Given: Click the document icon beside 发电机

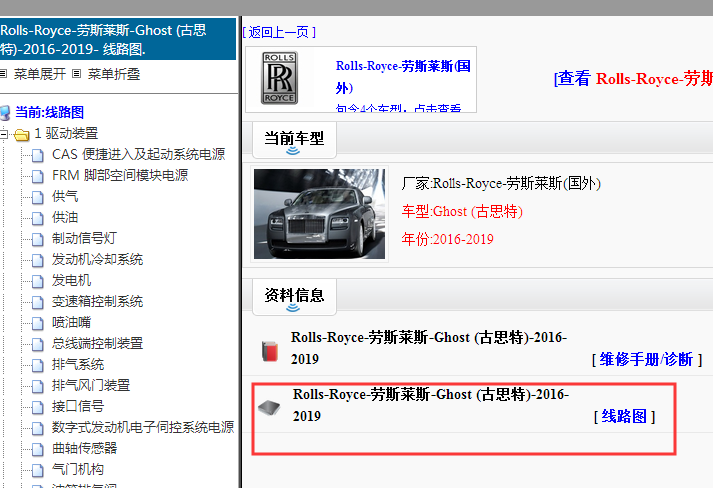Looking at the screenshot, I should (x=38, y=282).
